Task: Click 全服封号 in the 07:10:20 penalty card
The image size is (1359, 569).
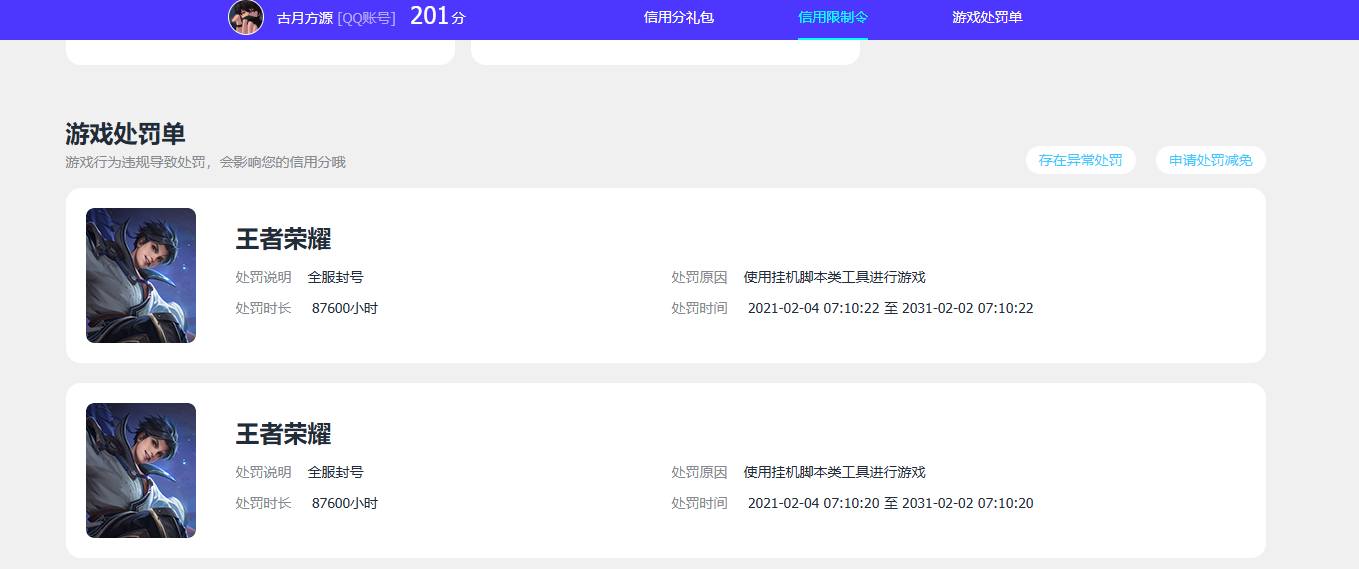Action: [x=336, y=472]
